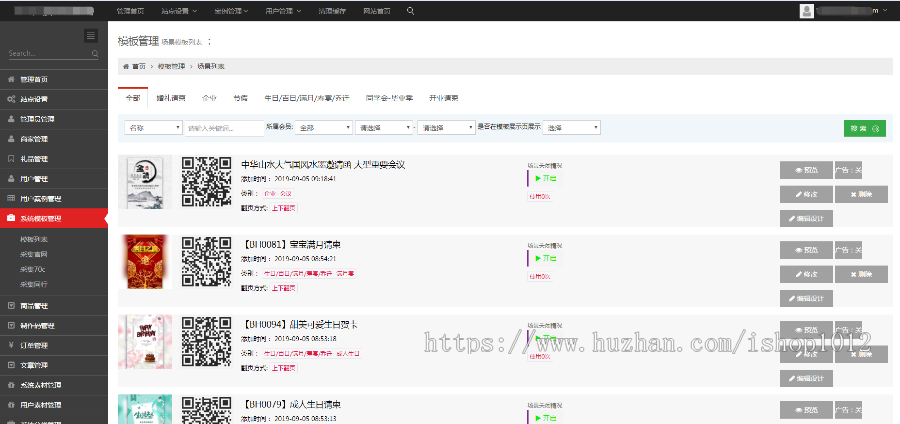Preview the BH0081 template with eye button
This screenshot has width=900, height=424.
coord(806,250)
